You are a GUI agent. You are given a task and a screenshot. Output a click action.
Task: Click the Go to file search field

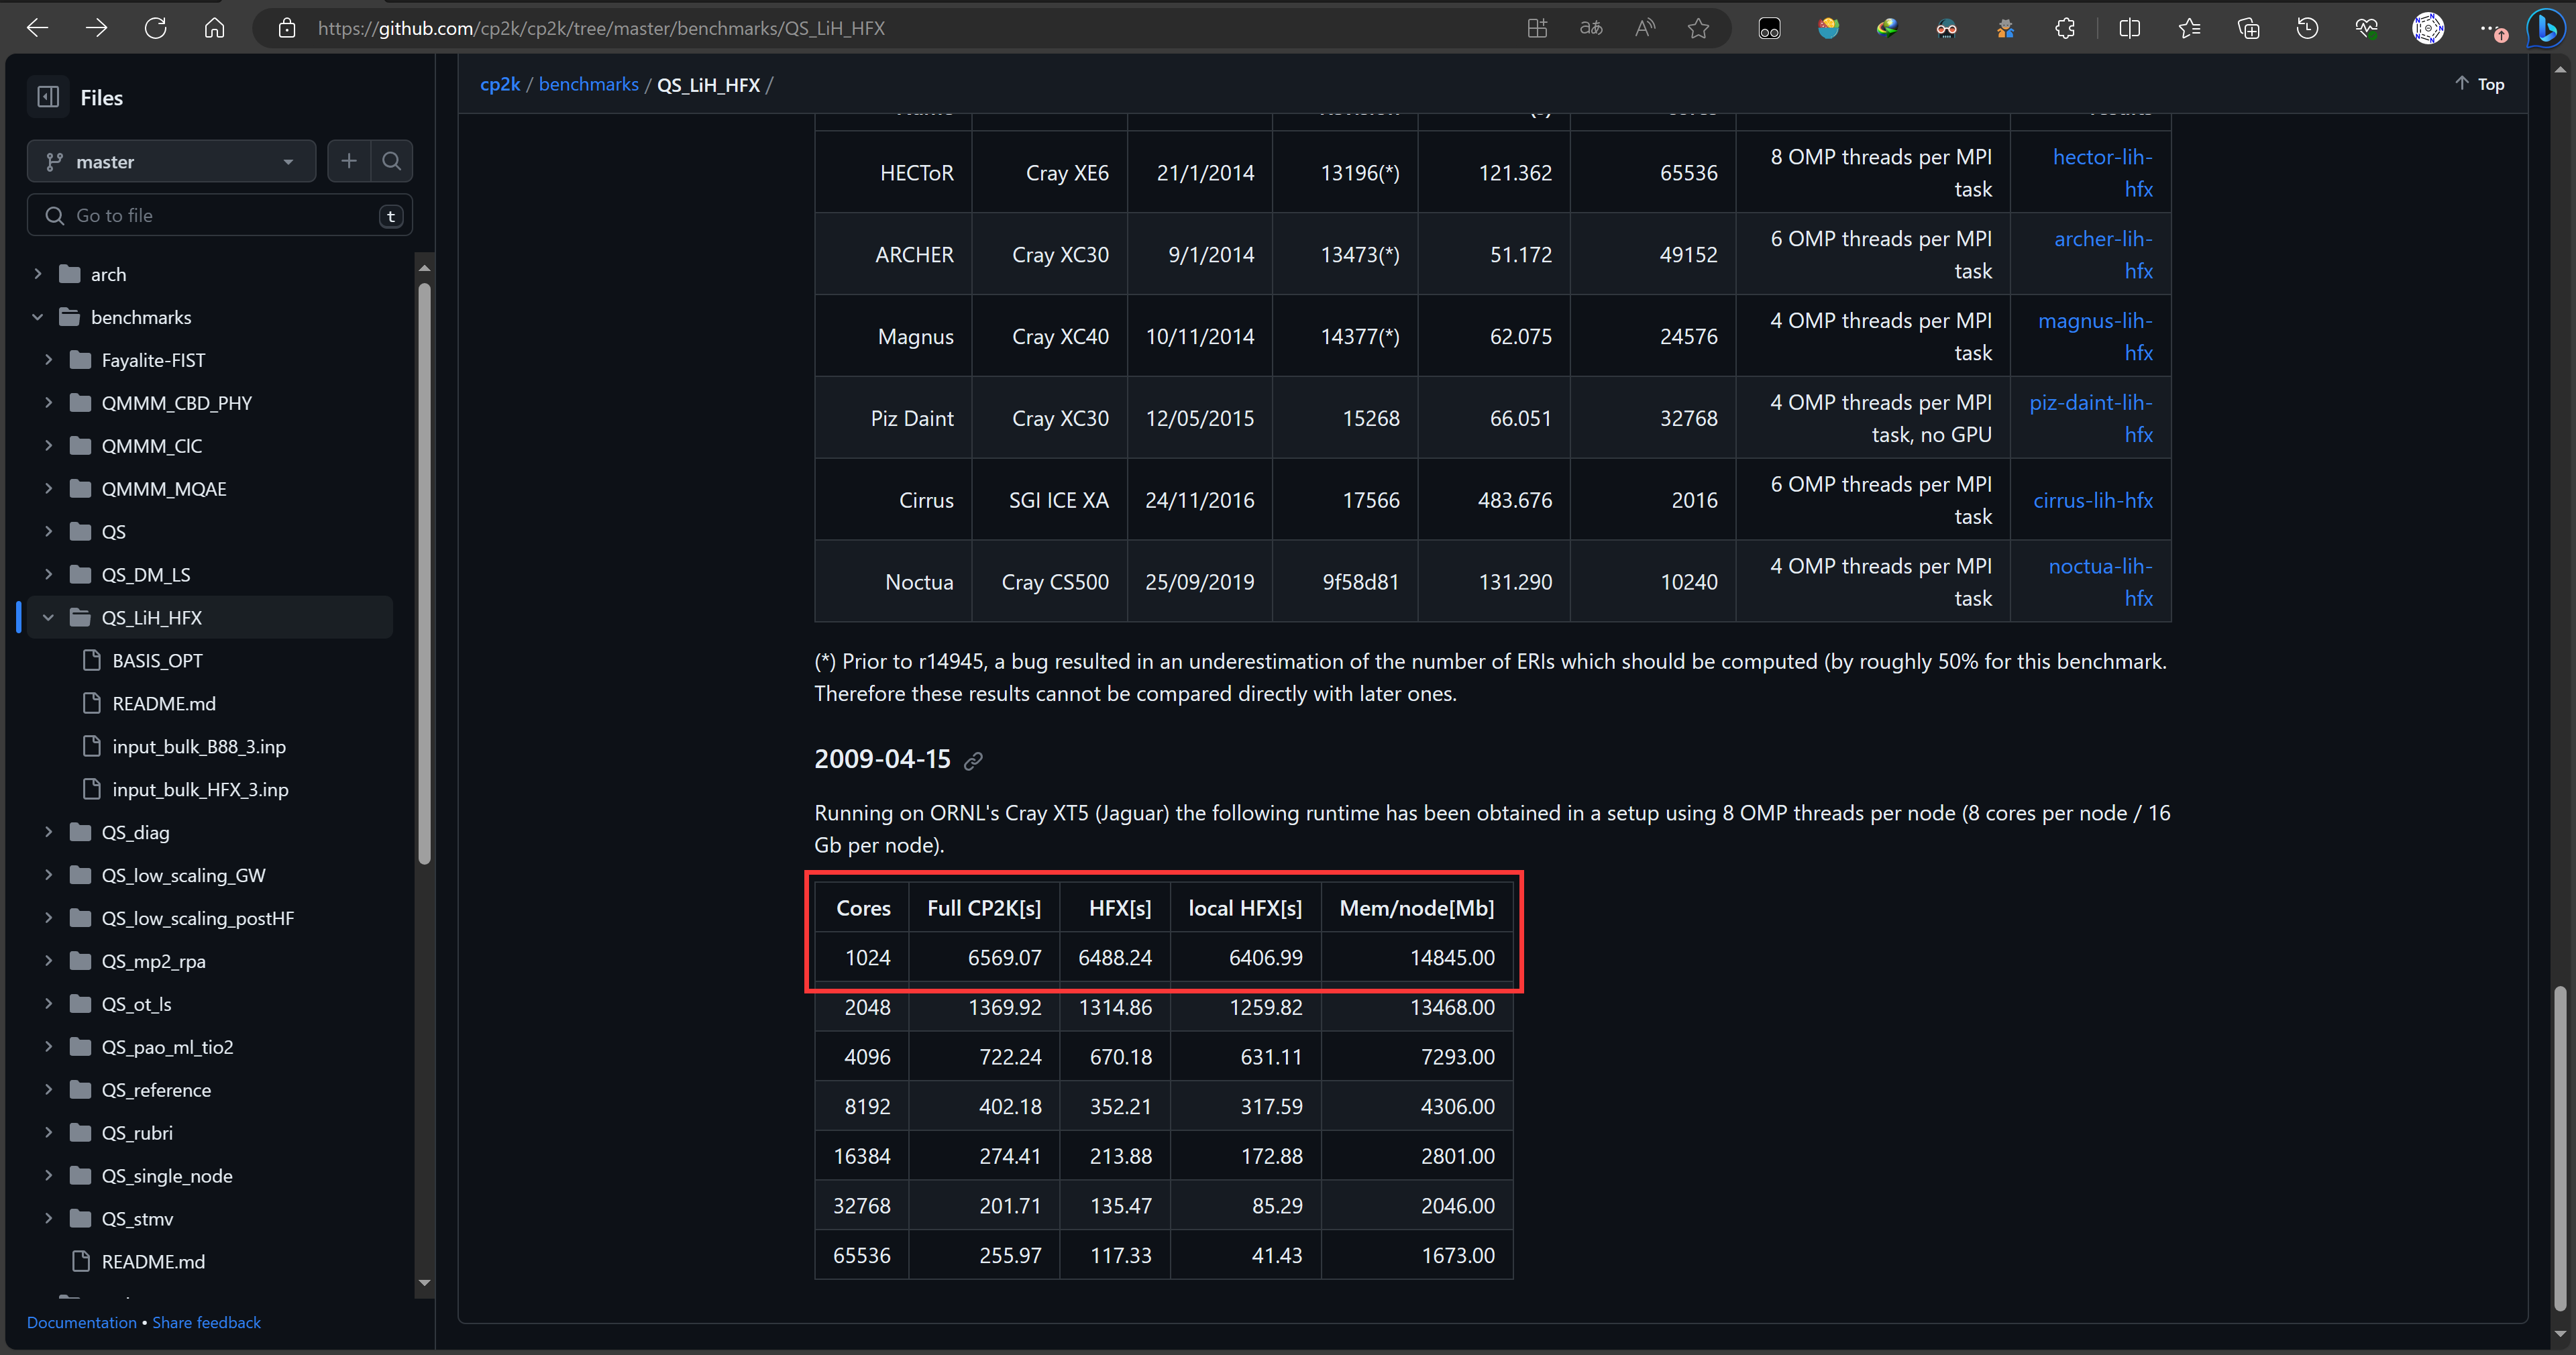(220, 215)
